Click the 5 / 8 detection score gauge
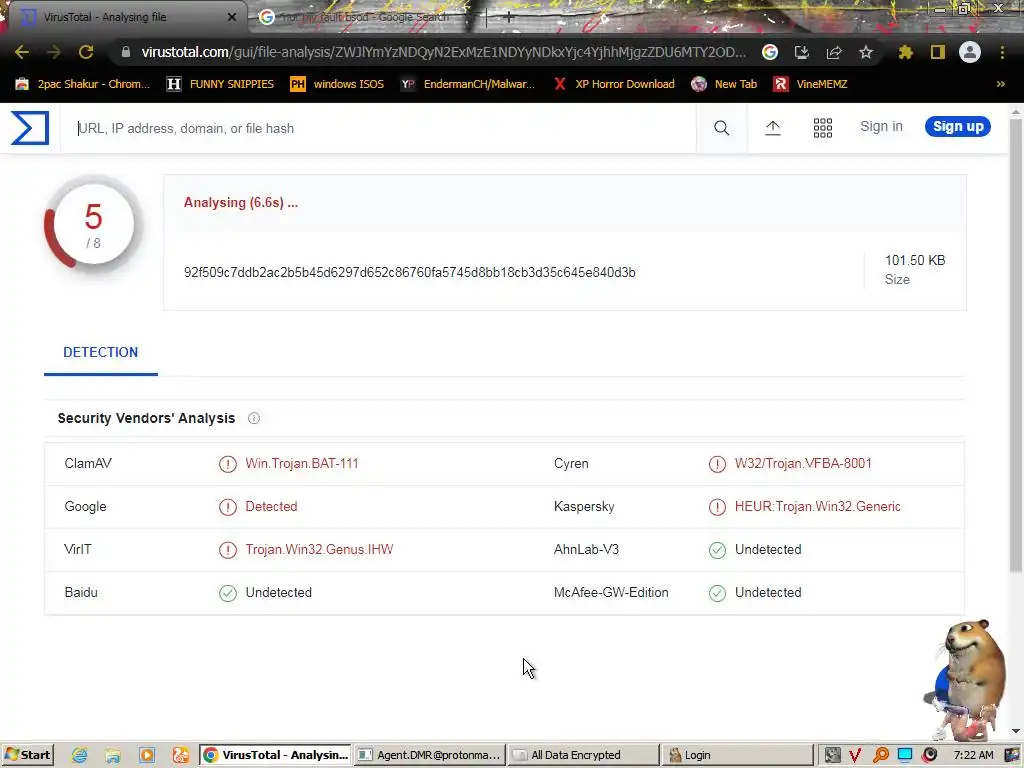The image size is (1024, 768). pos(93,224)
